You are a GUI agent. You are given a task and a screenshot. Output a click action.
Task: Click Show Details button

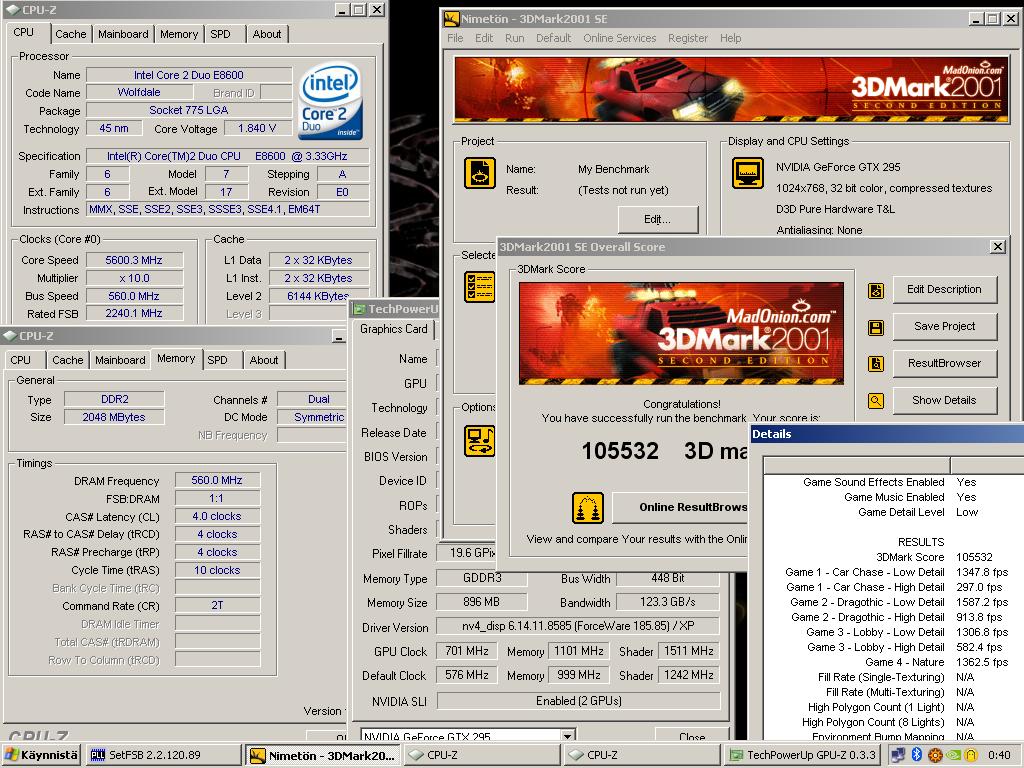pyautogui.click(x=944, y=400)
